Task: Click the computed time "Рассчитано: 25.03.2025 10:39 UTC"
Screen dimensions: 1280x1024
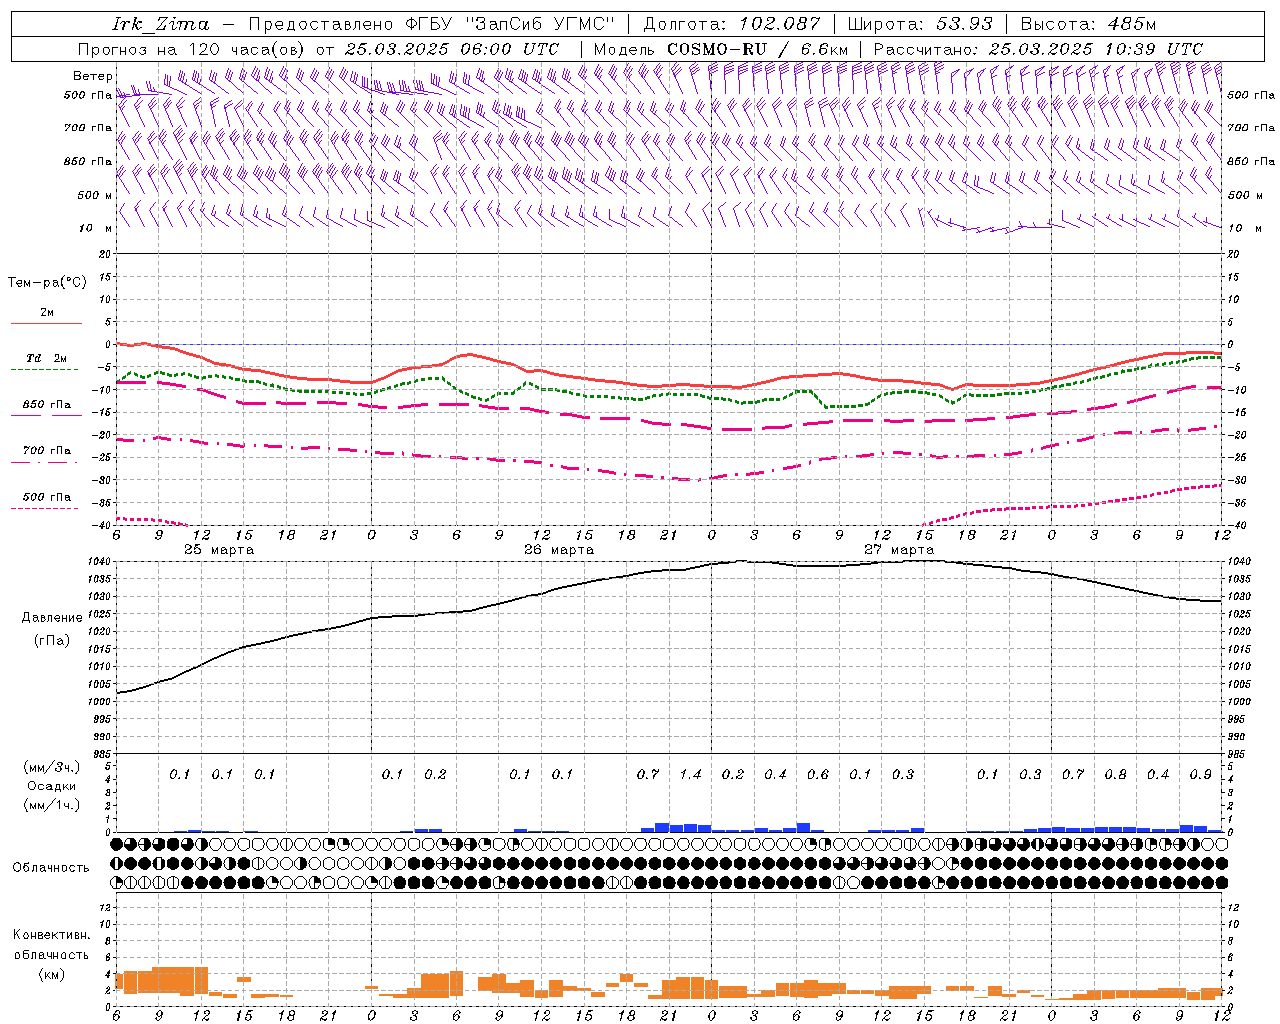Action: 1038,49
